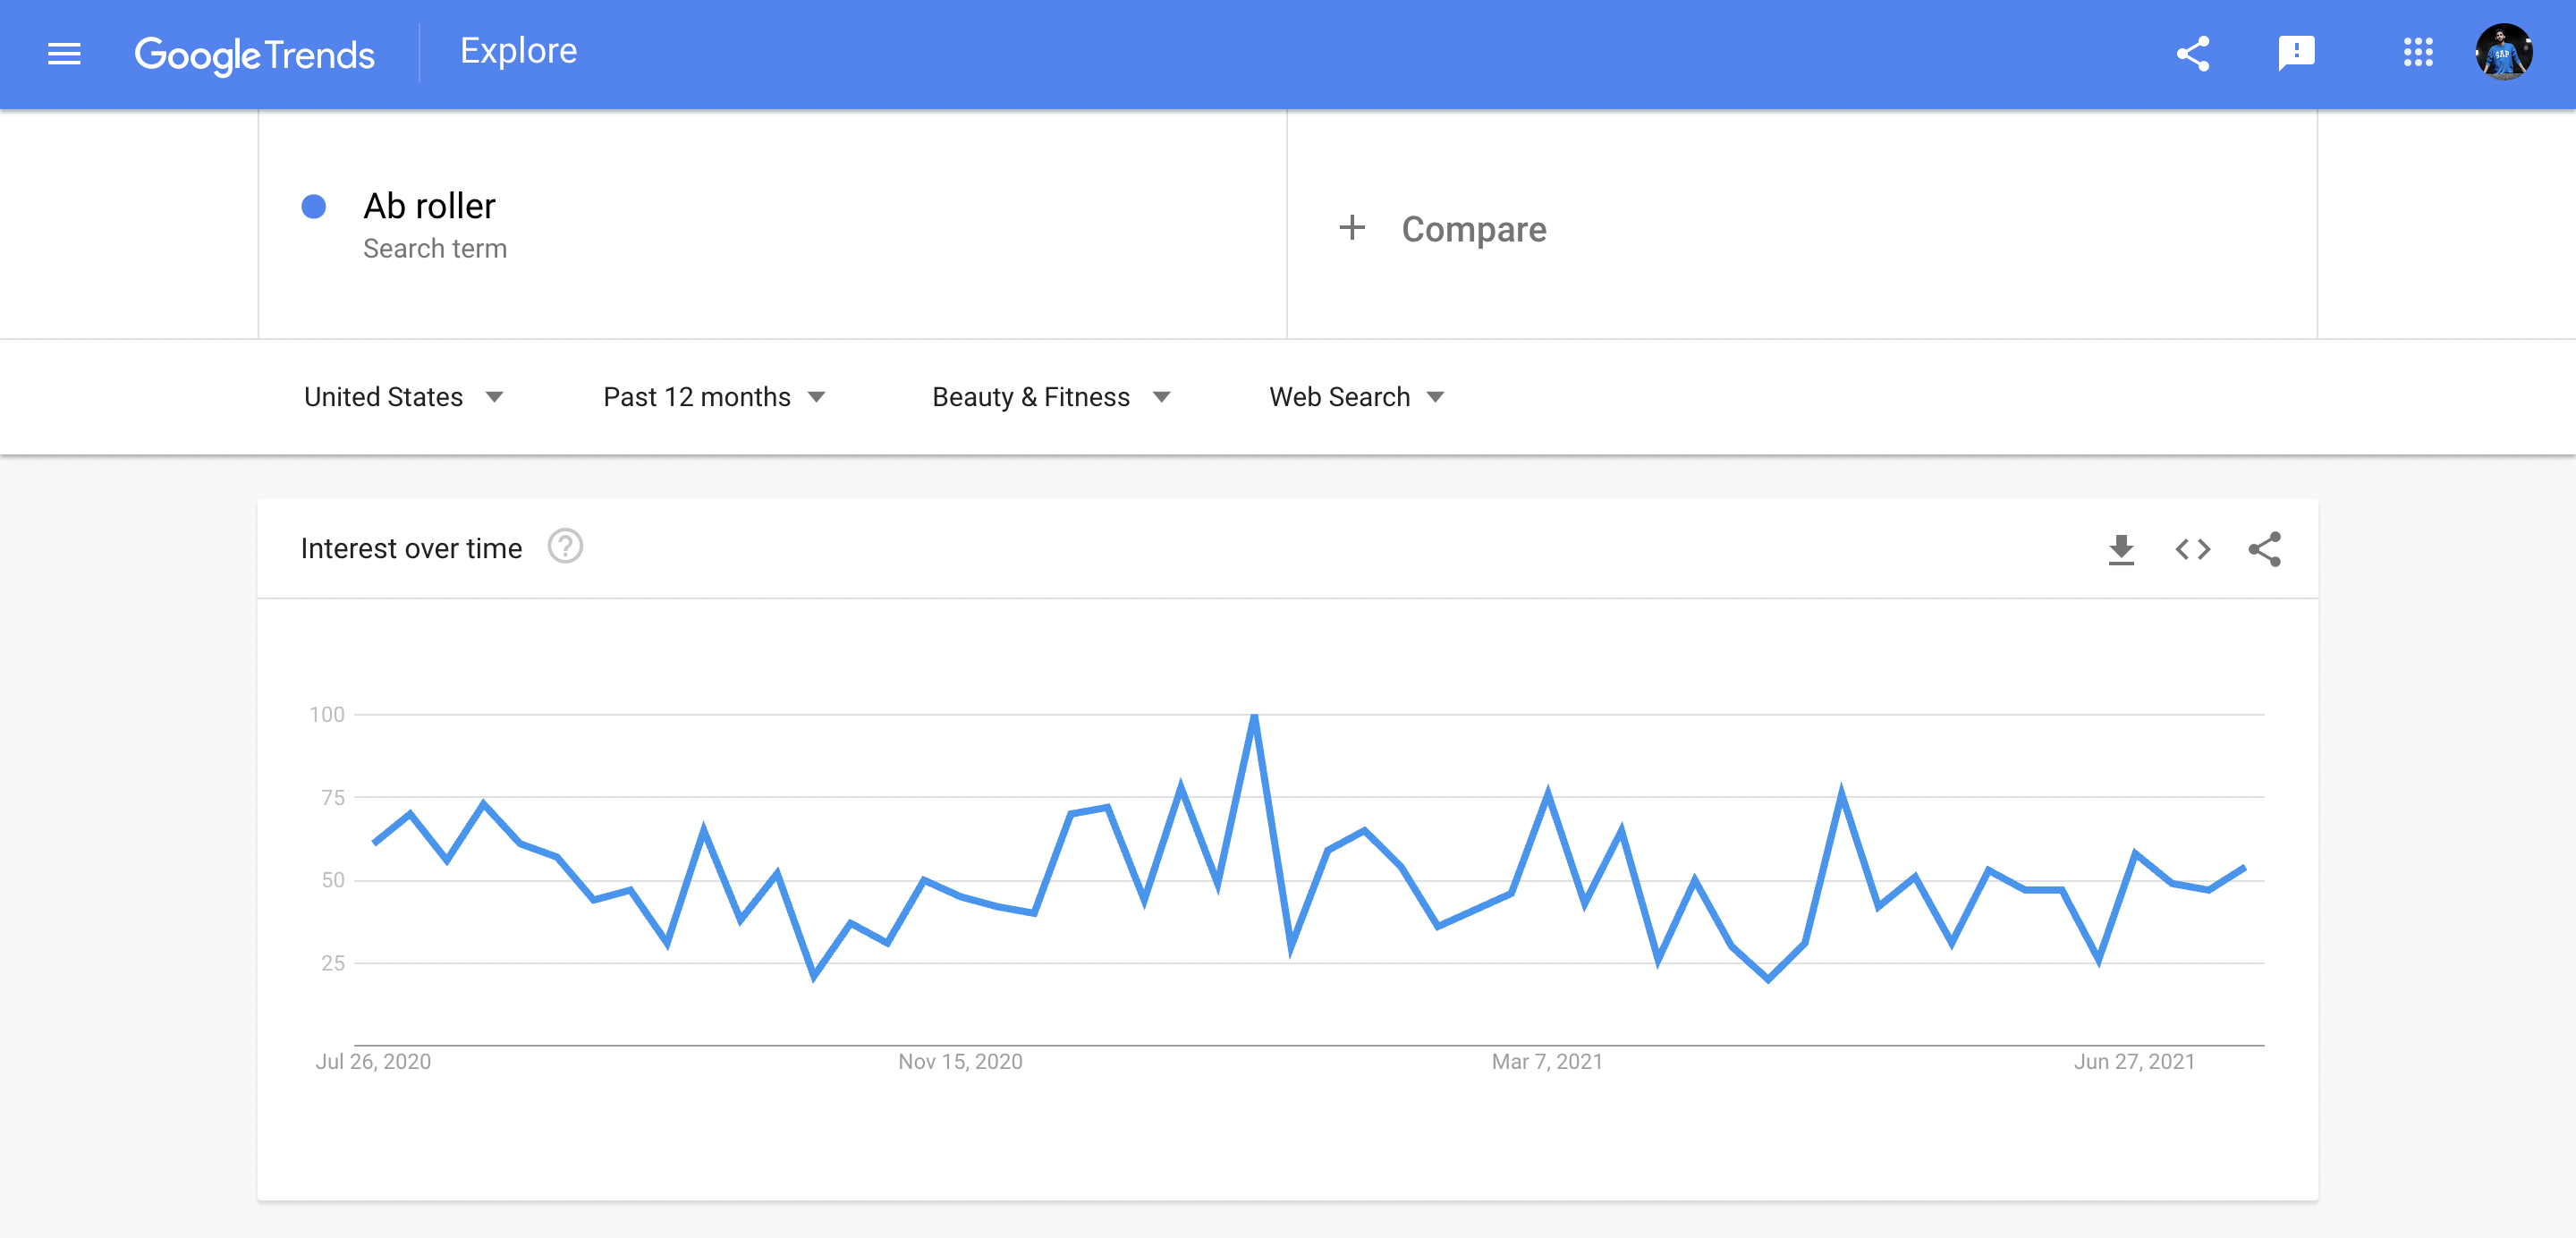This screenshot has width=2576, height=1238.
Task: Click the blue Ab roller color dot
Action: [x=314, y=207]
